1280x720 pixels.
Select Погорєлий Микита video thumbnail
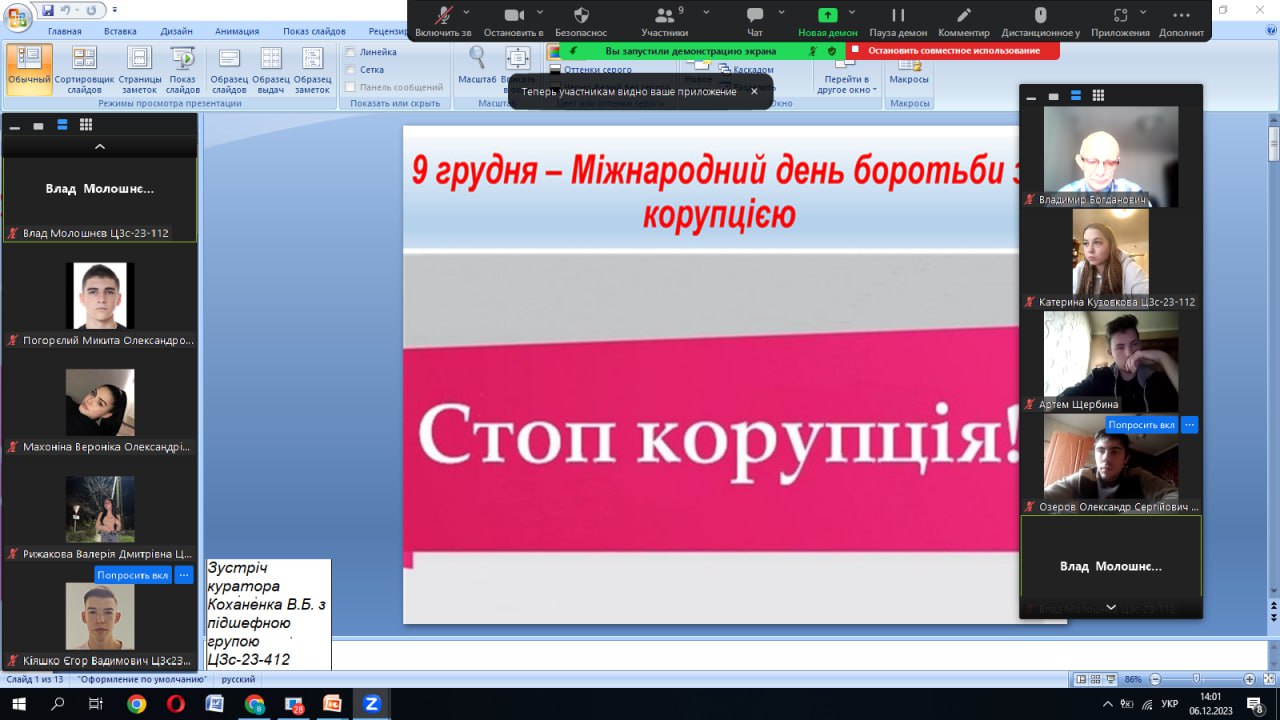[x=99, y=296]
